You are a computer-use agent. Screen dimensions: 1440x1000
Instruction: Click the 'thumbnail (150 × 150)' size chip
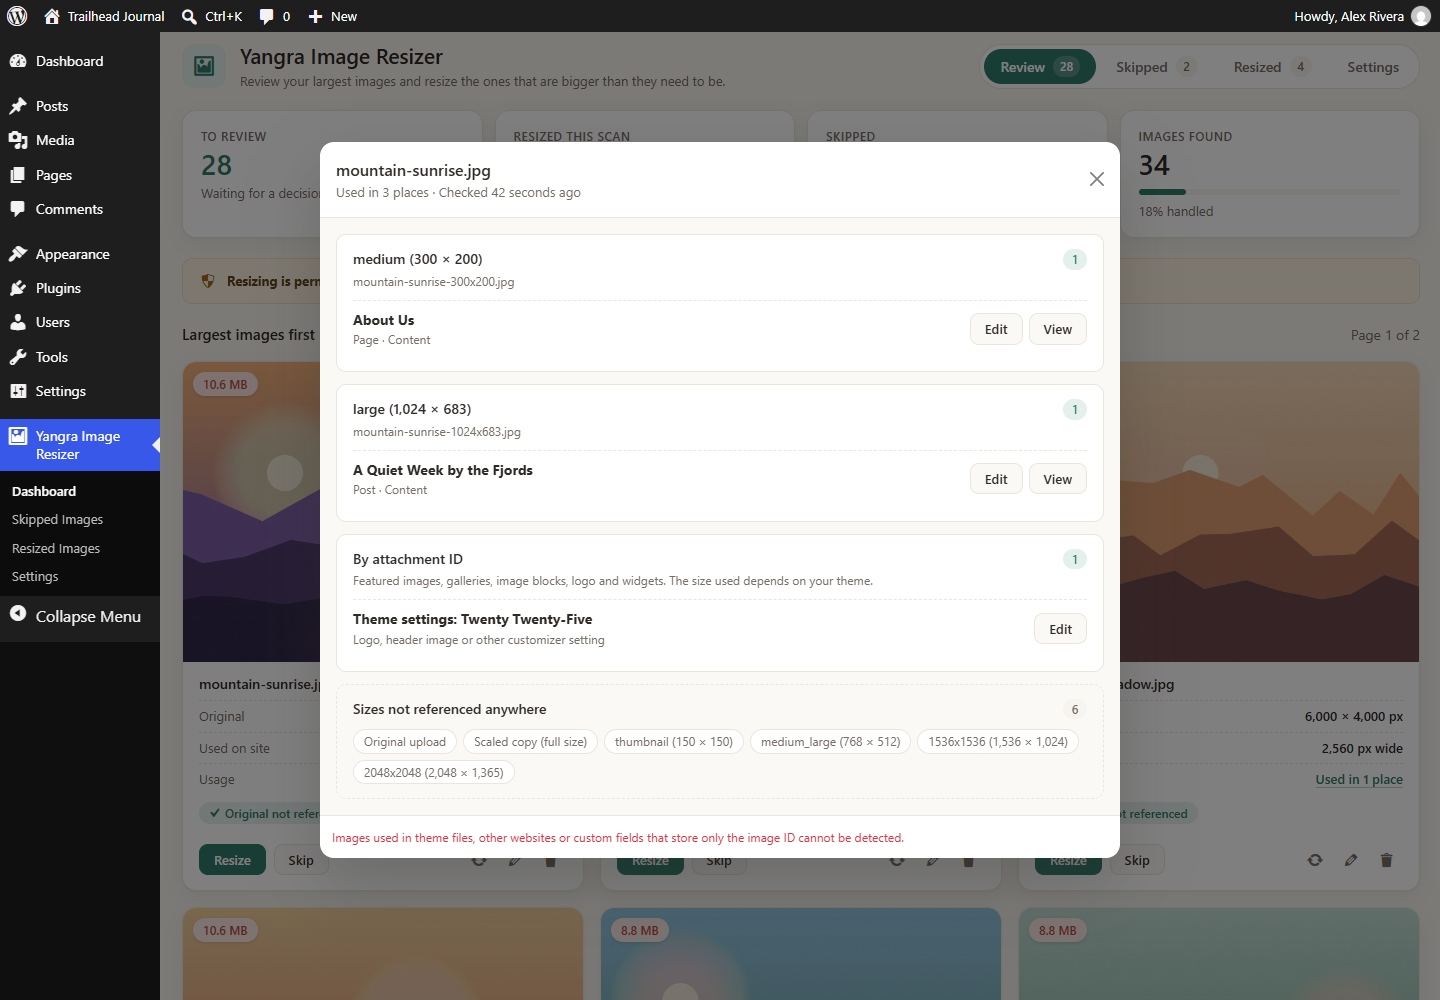674,742
